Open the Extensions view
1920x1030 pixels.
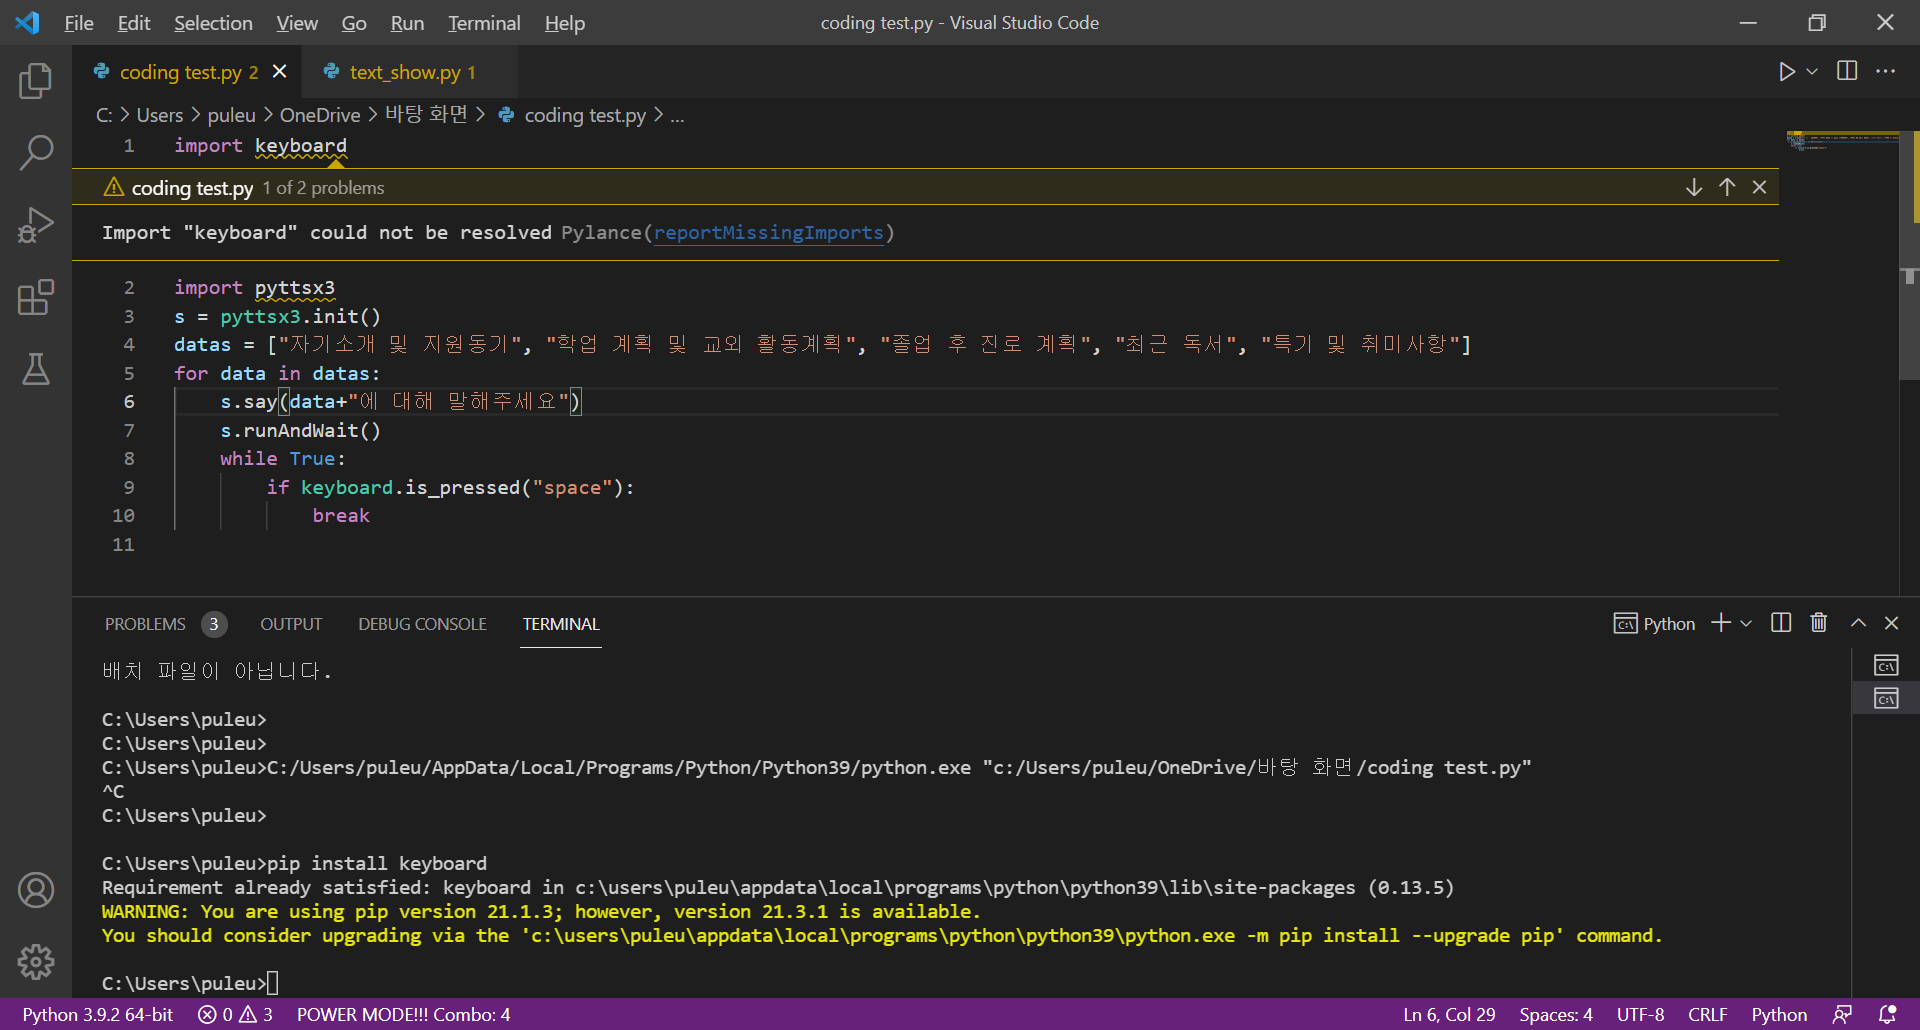click(36, 297)
